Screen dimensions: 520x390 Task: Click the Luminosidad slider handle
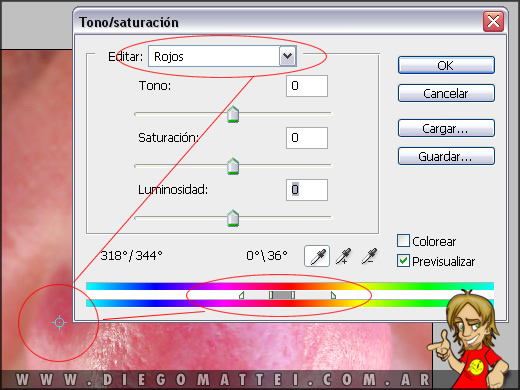point(233,218)
